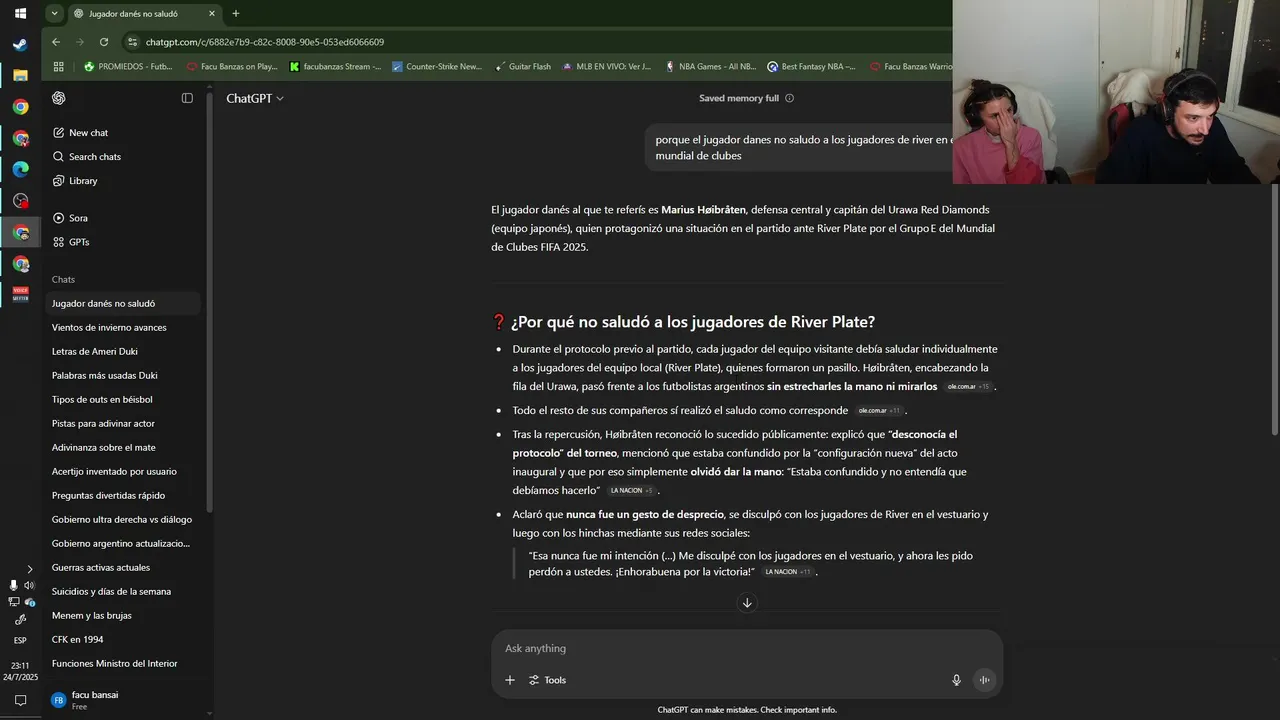Click the address bar URL
1280x720 pixels.
click(265, 42)
